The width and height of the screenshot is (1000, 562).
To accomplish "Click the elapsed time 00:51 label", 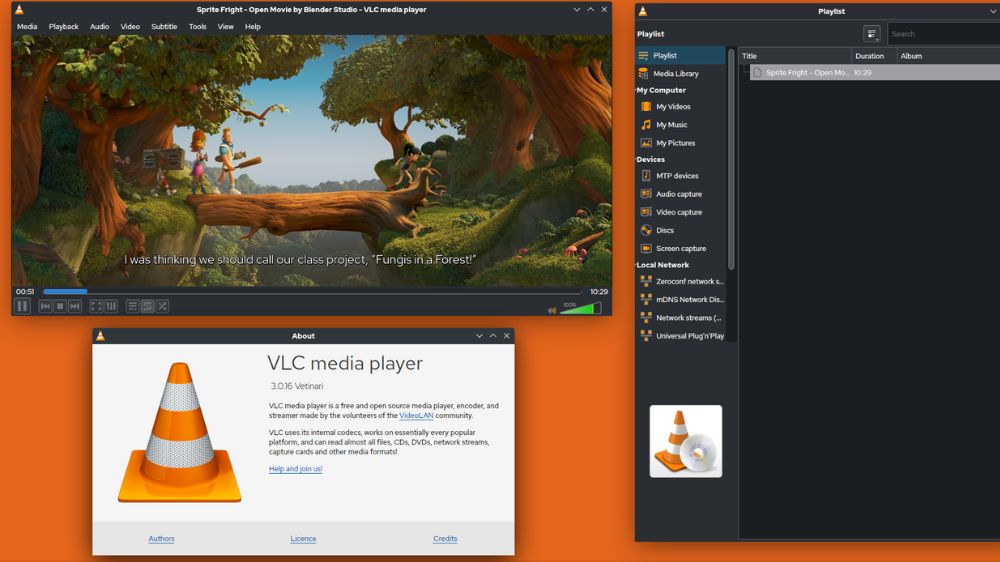I will point(25,292).
